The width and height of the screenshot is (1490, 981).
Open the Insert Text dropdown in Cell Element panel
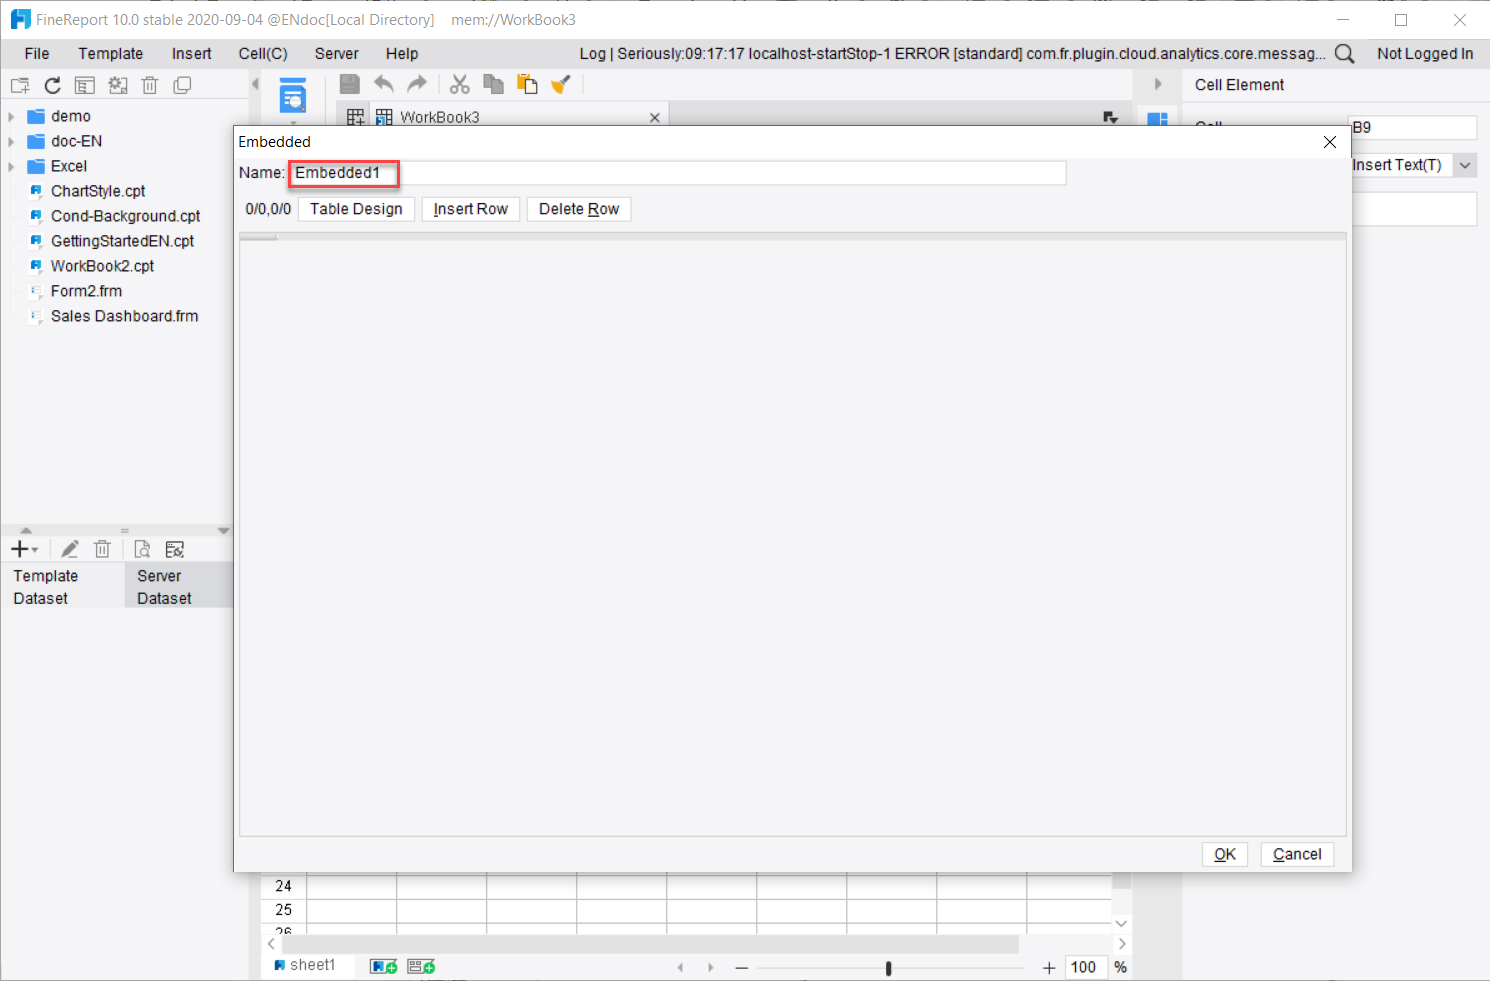(x=1464, y=164)
